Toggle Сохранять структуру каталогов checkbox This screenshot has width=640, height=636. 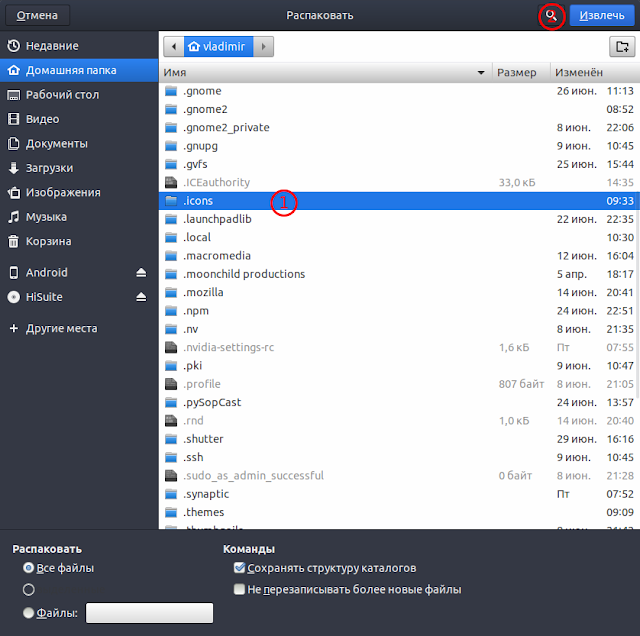[239, 568]
